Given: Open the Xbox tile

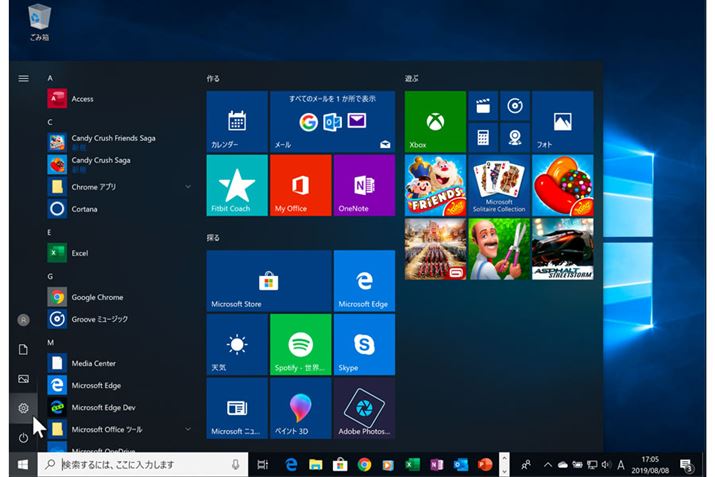Looking at the screenshot, I should (435, 121).
